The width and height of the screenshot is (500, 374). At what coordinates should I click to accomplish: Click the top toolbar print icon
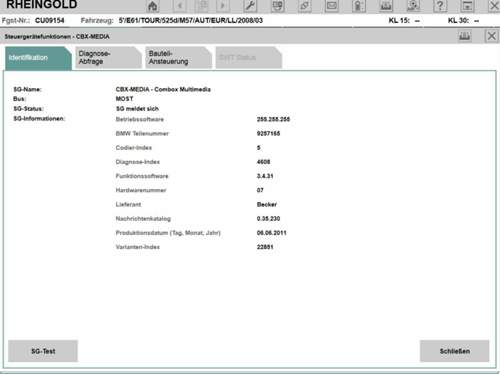tap(386, 6)
